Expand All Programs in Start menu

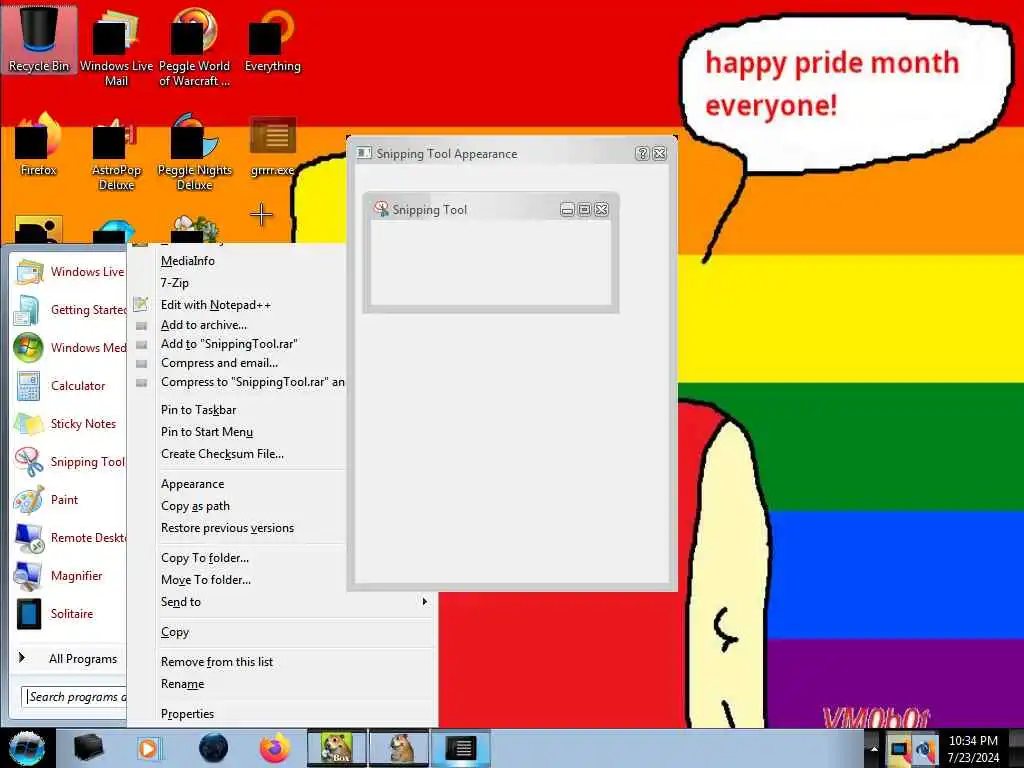click(69, 658)
